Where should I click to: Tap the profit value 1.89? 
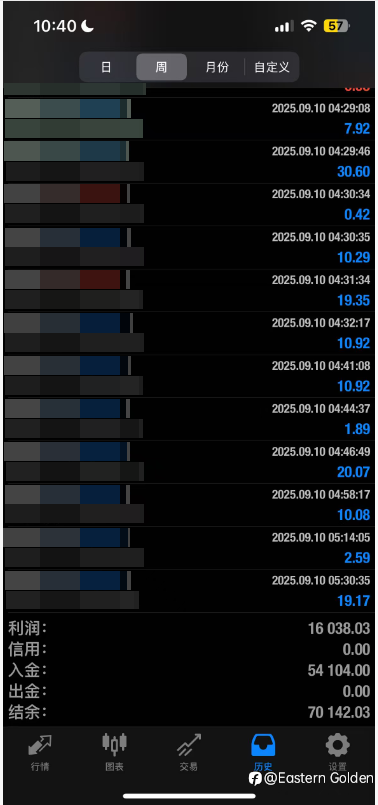click(x=357, y=429)
